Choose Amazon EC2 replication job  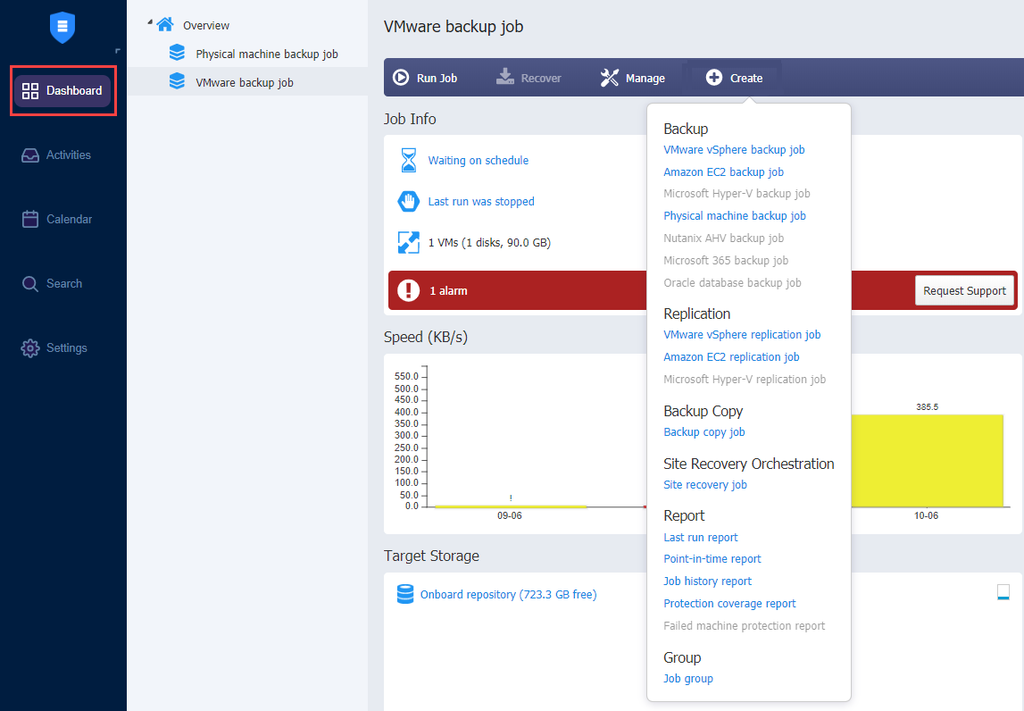[x=731, y=357]
